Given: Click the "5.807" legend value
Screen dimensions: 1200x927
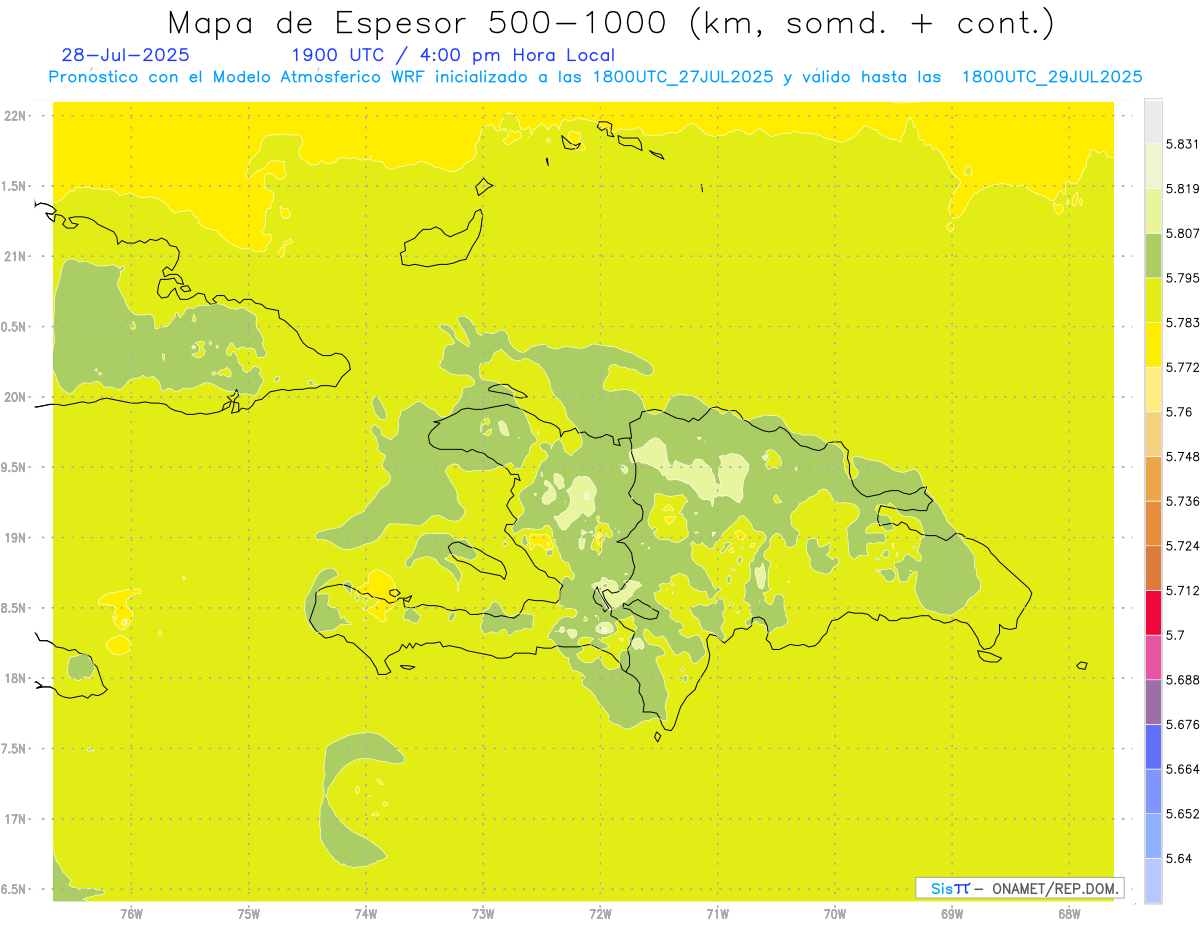Looking at the screenshot, I should (1182, 233).
